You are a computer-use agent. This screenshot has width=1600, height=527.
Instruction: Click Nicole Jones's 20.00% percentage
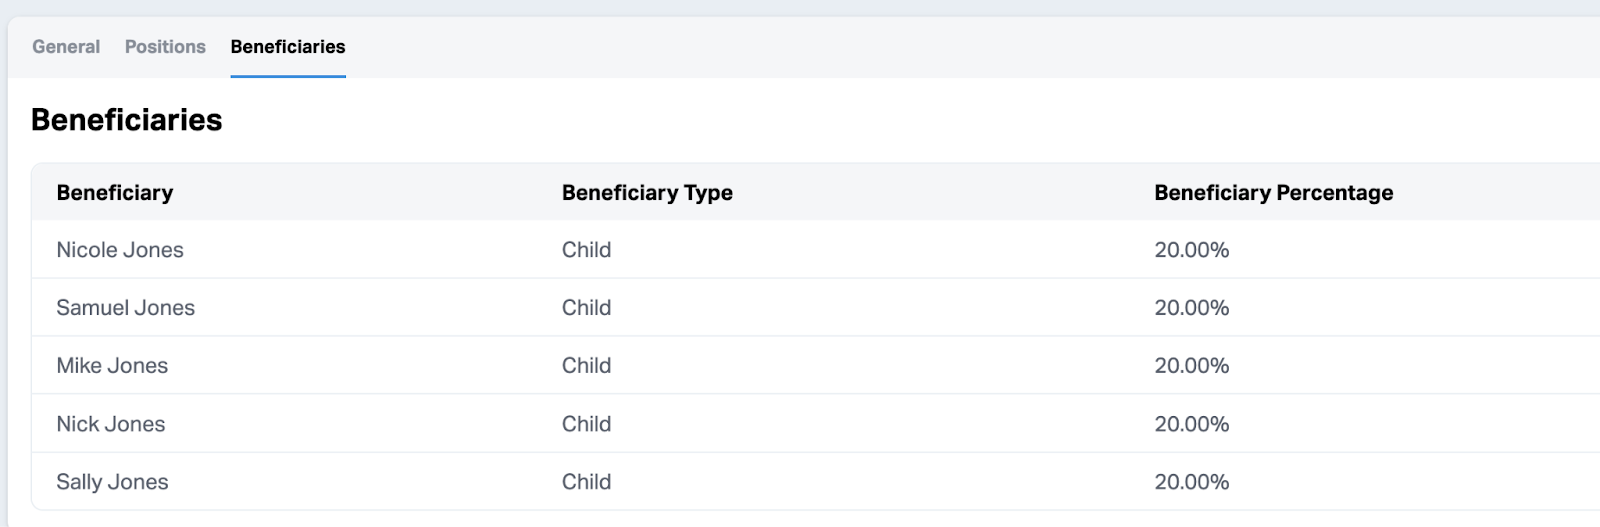pos(1191,250)
